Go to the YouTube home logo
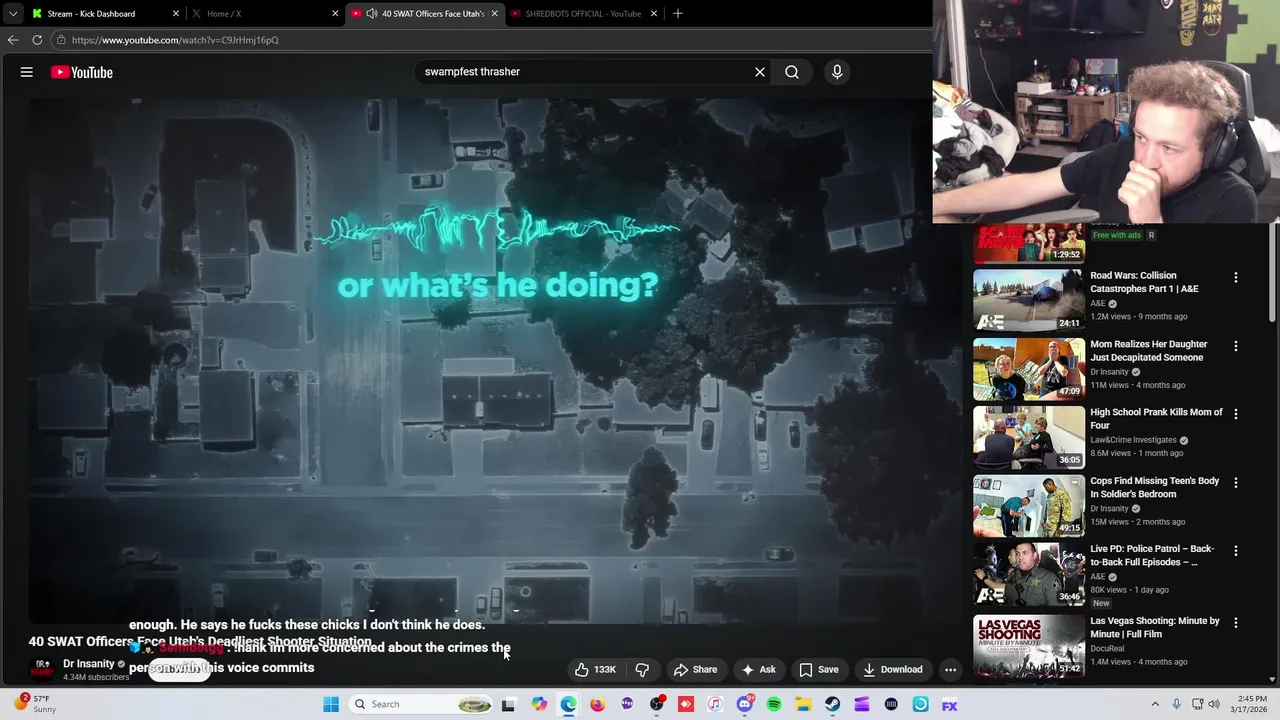 [82, 72]
